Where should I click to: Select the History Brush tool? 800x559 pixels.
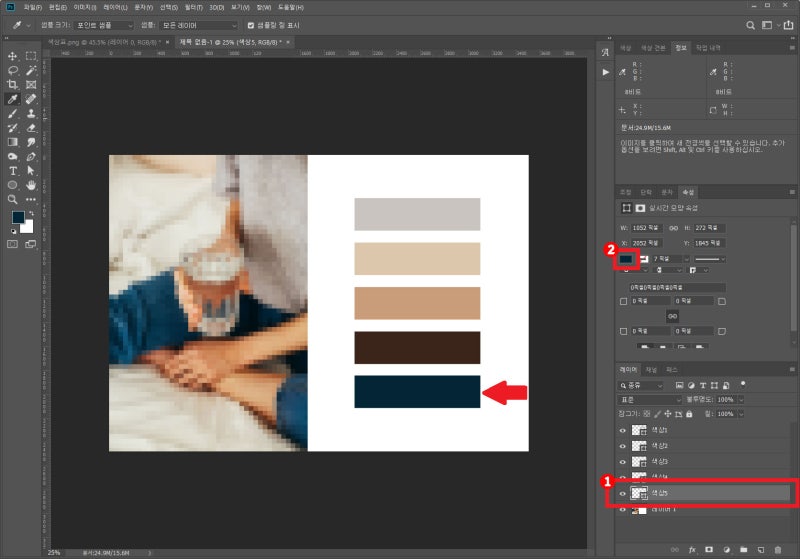(x=13, y=128)
